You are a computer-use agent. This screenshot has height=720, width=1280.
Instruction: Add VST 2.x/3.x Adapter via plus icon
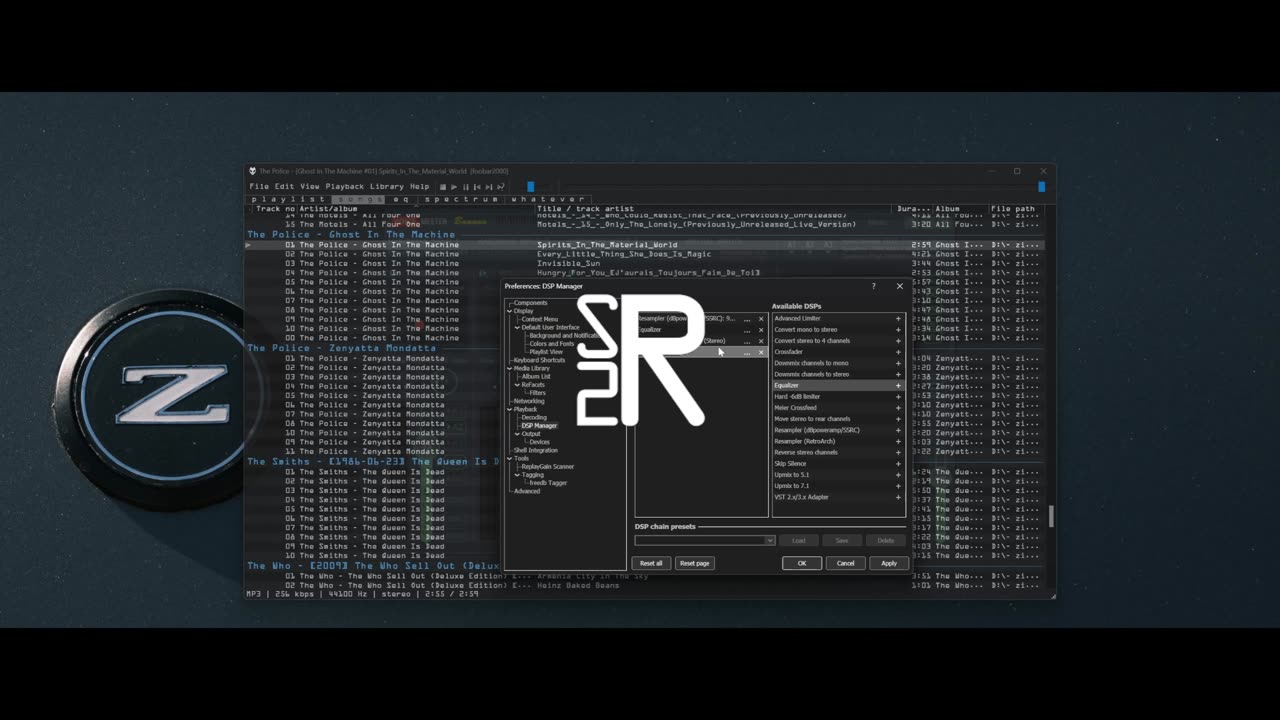click(x=898, y=497)
